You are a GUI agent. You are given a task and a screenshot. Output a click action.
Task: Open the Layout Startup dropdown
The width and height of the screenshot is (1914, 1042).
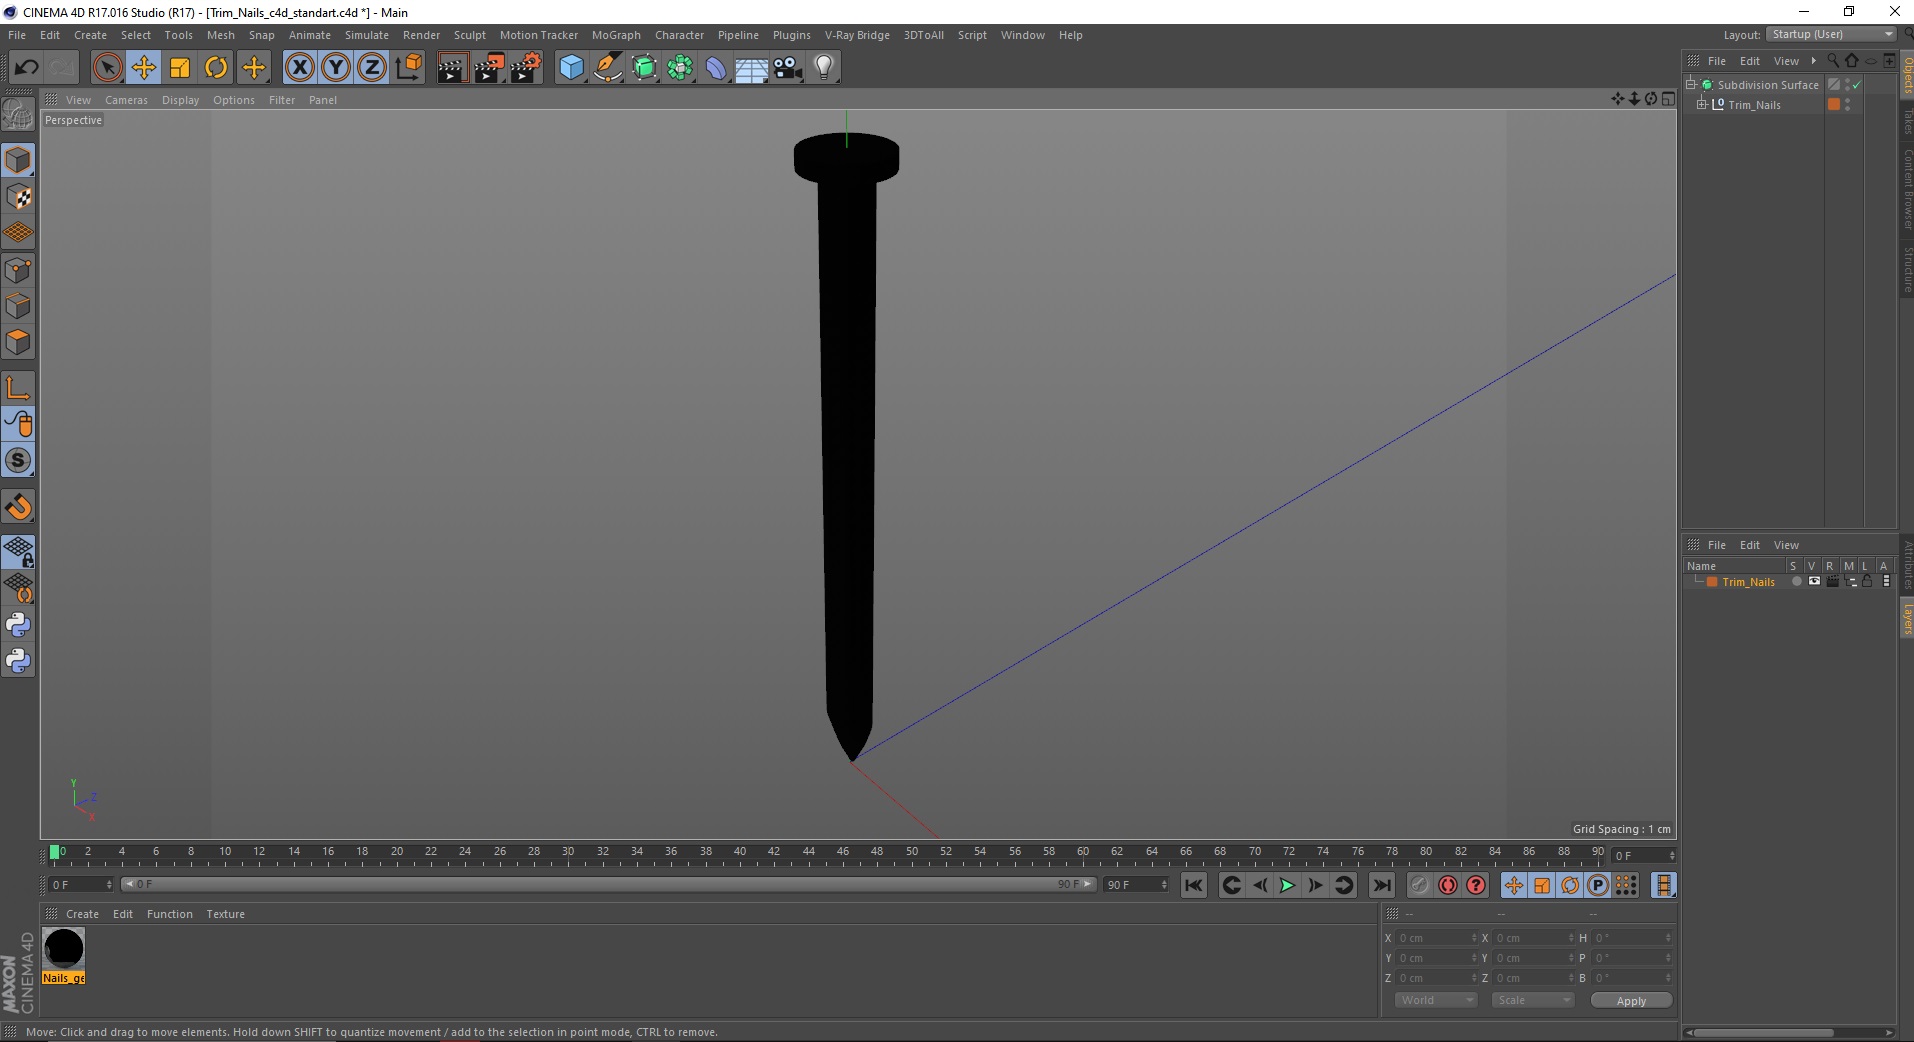[x=1831, y=34]
